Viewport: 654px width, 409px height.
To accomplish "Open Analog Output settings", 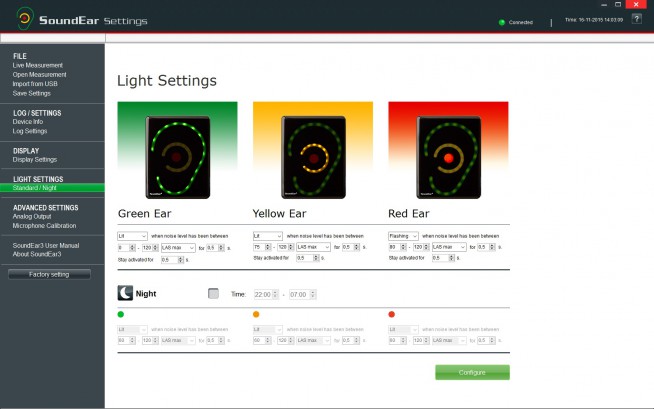I will coord(32,216).
